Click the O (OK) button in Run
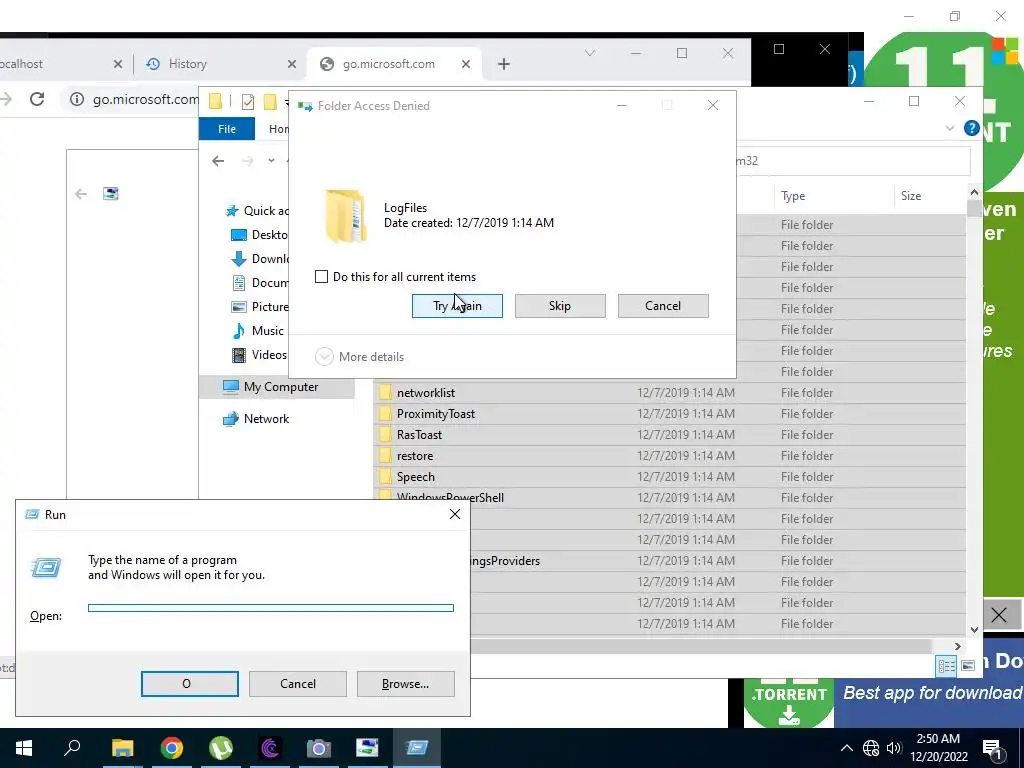 click(189, 684)
